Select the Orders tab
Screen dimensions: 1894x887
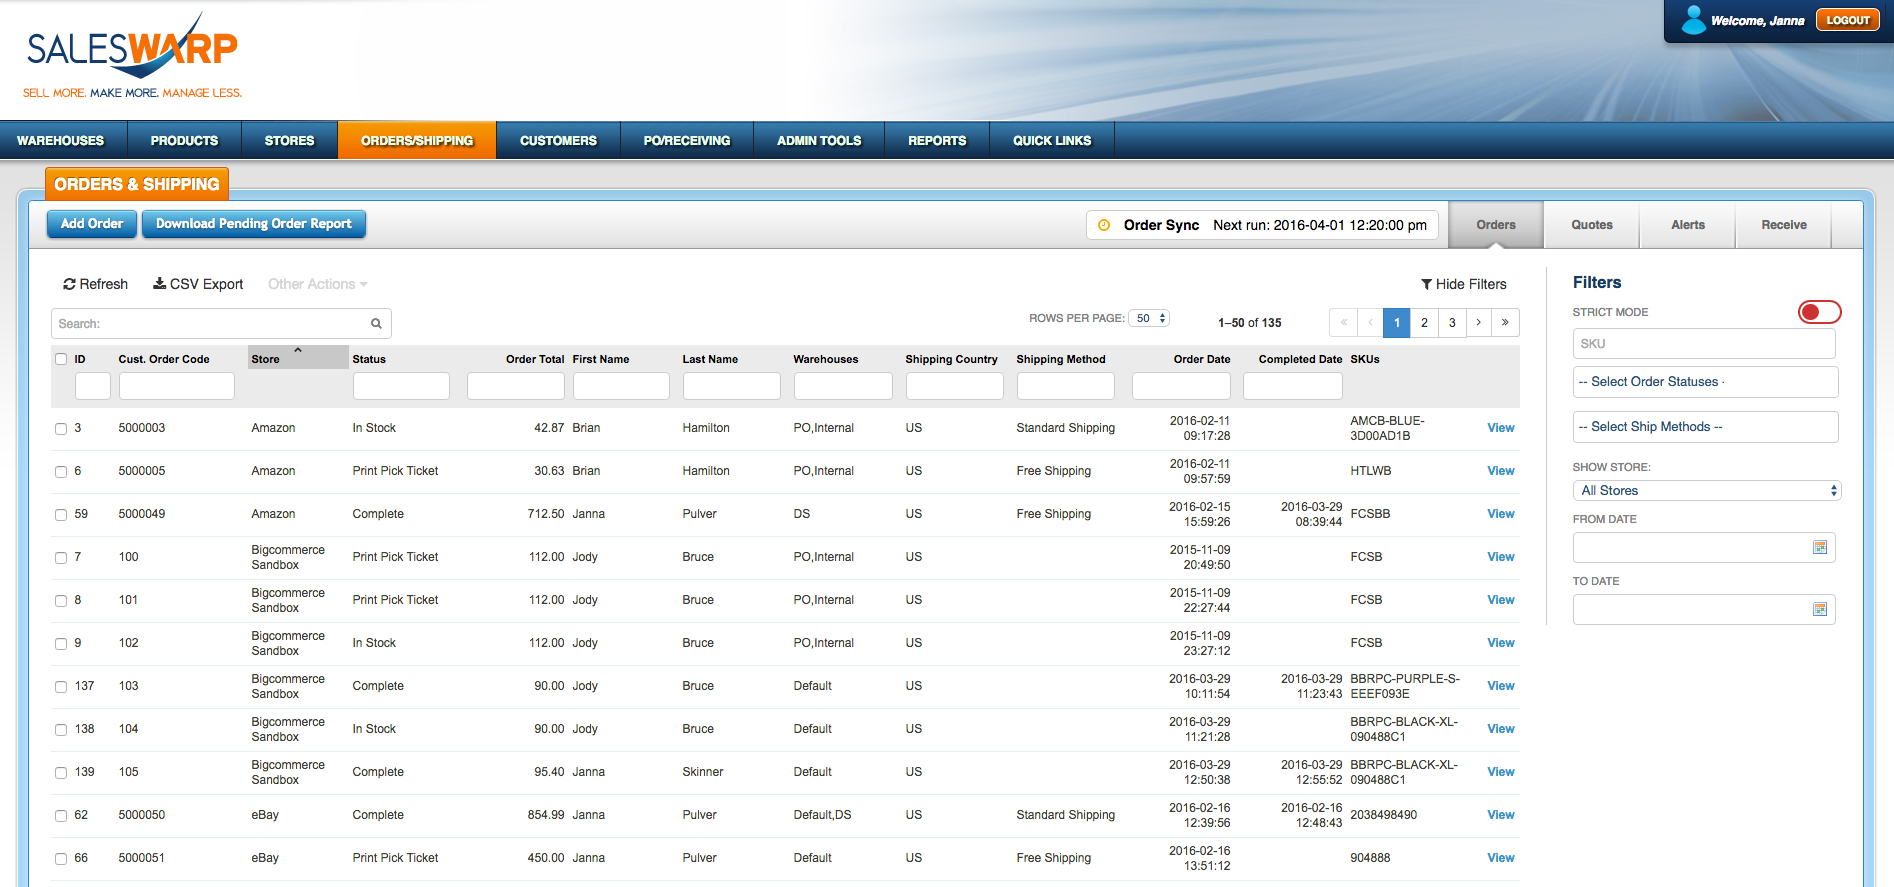1496,225
